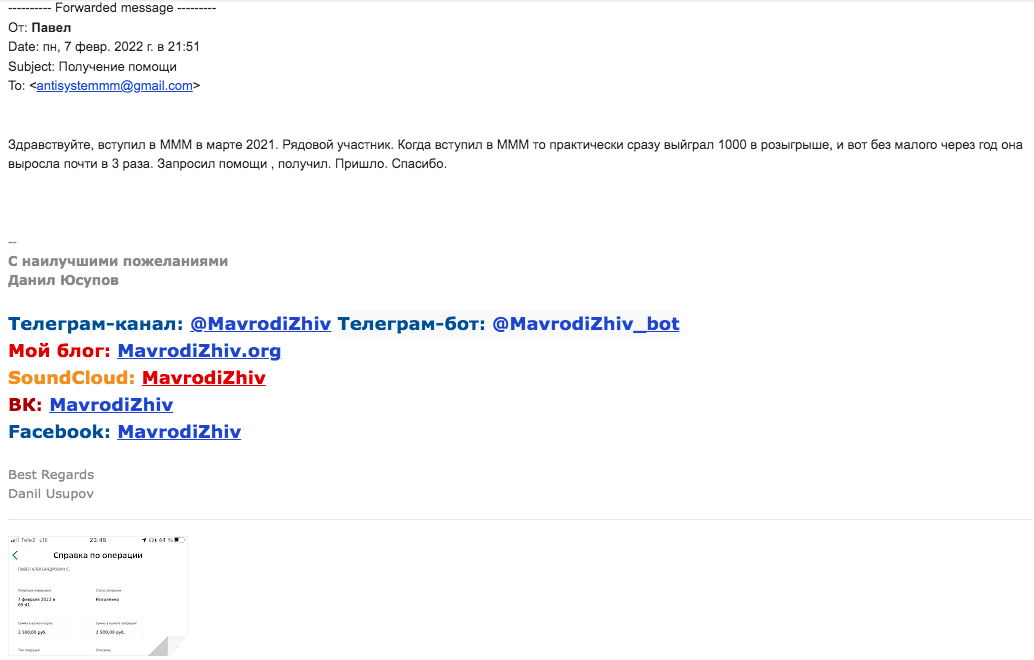Screen dimensions: 1034x660
Task: Click the signature name Данил Юсупов
Action: pos(63,280)
